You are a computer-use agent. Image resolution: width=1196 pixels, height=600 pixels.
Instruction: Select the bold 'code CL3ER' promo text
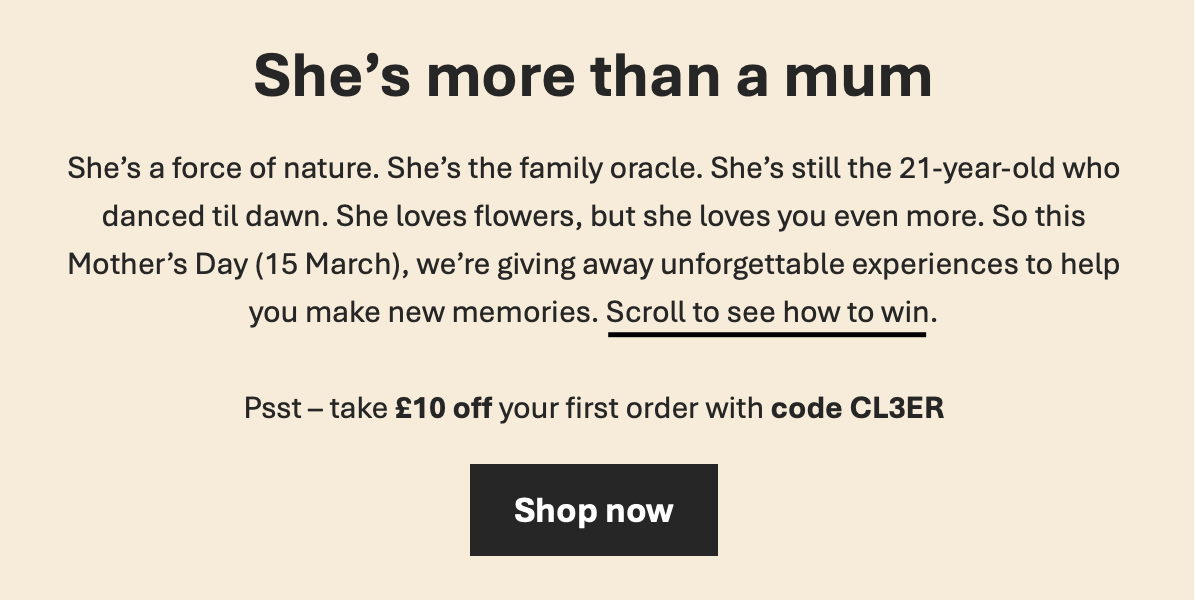click(857, 409)
